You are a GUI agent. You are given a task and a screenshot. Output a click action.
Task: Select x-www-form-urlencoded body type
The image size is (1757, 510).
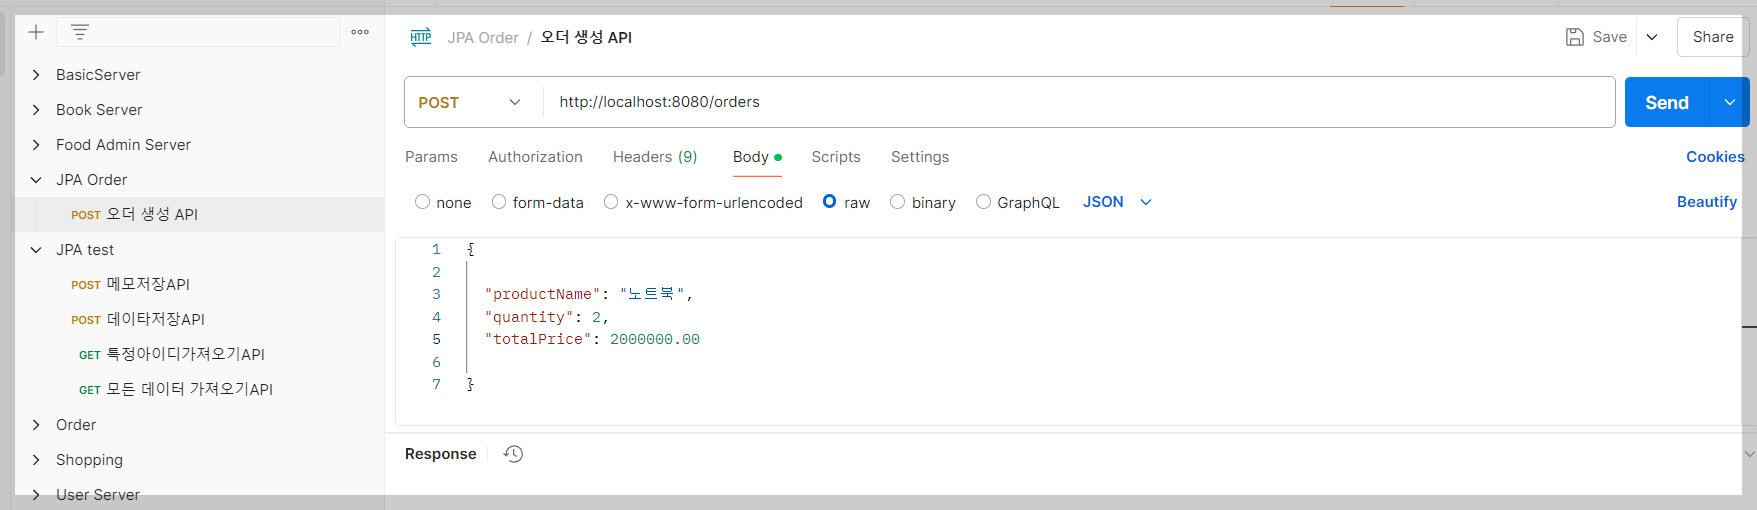[611, 202]
